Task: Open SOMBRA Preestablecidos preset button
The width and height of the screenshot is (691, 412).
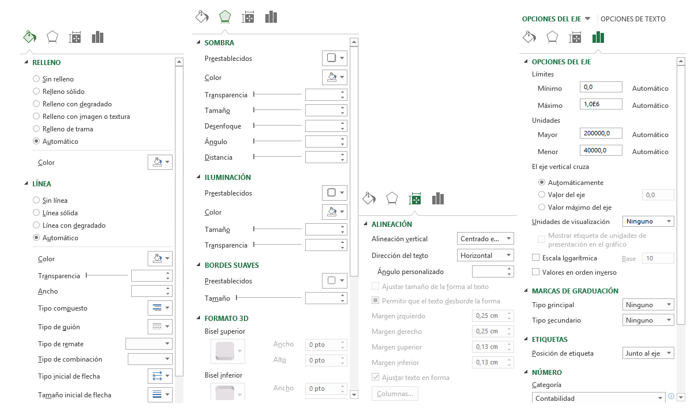Action: click(x=334, y=58)
